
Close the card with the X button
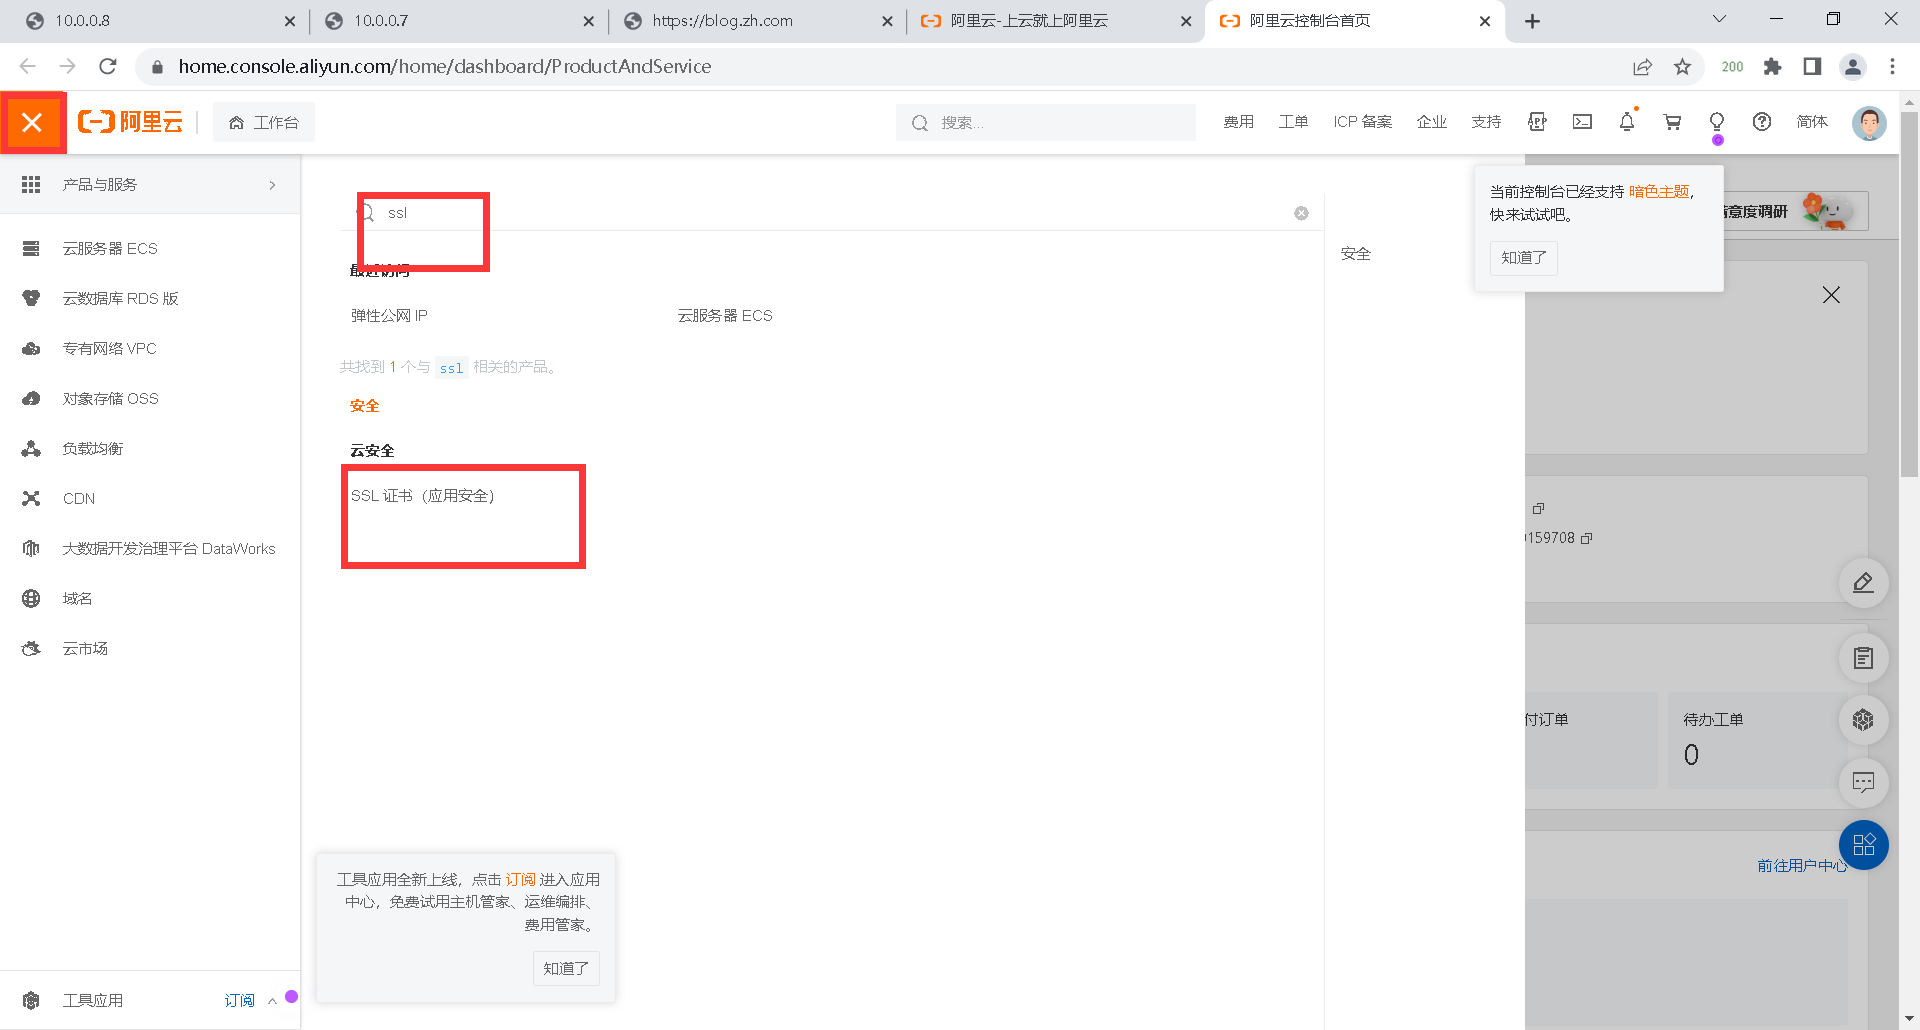coord(1831,295)
